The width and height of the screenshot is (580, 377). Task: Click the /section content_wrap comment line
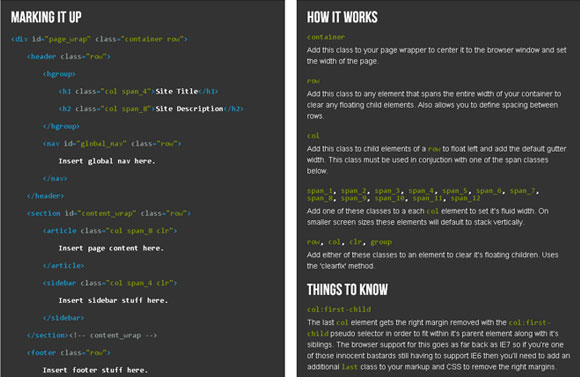[x=92, y=335]
